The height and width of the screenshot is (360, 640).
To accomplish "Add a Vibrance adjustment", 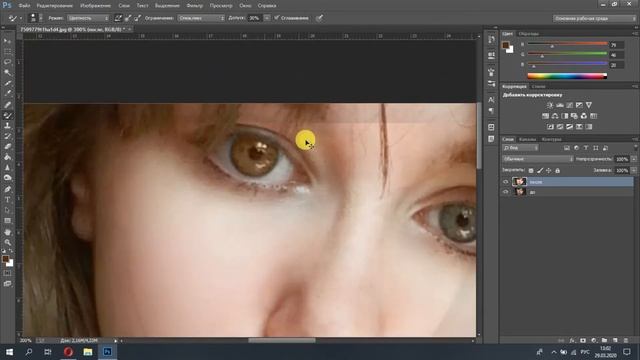I will (589, 105).
